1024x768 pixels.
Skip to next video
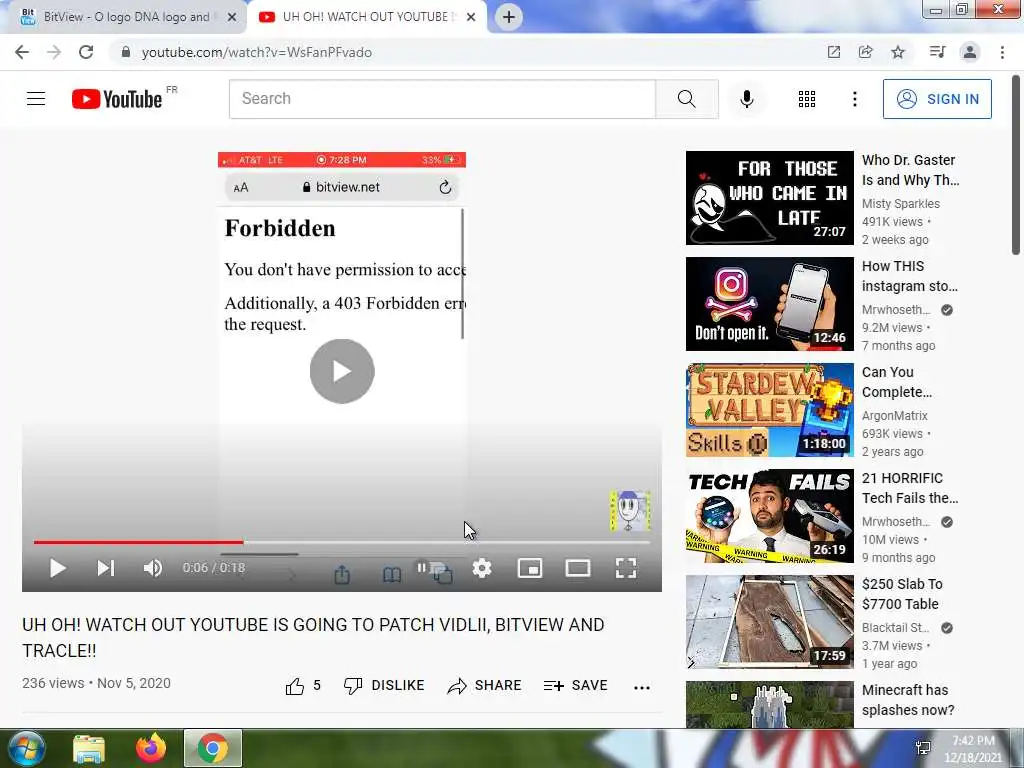(x=106, y=568)
